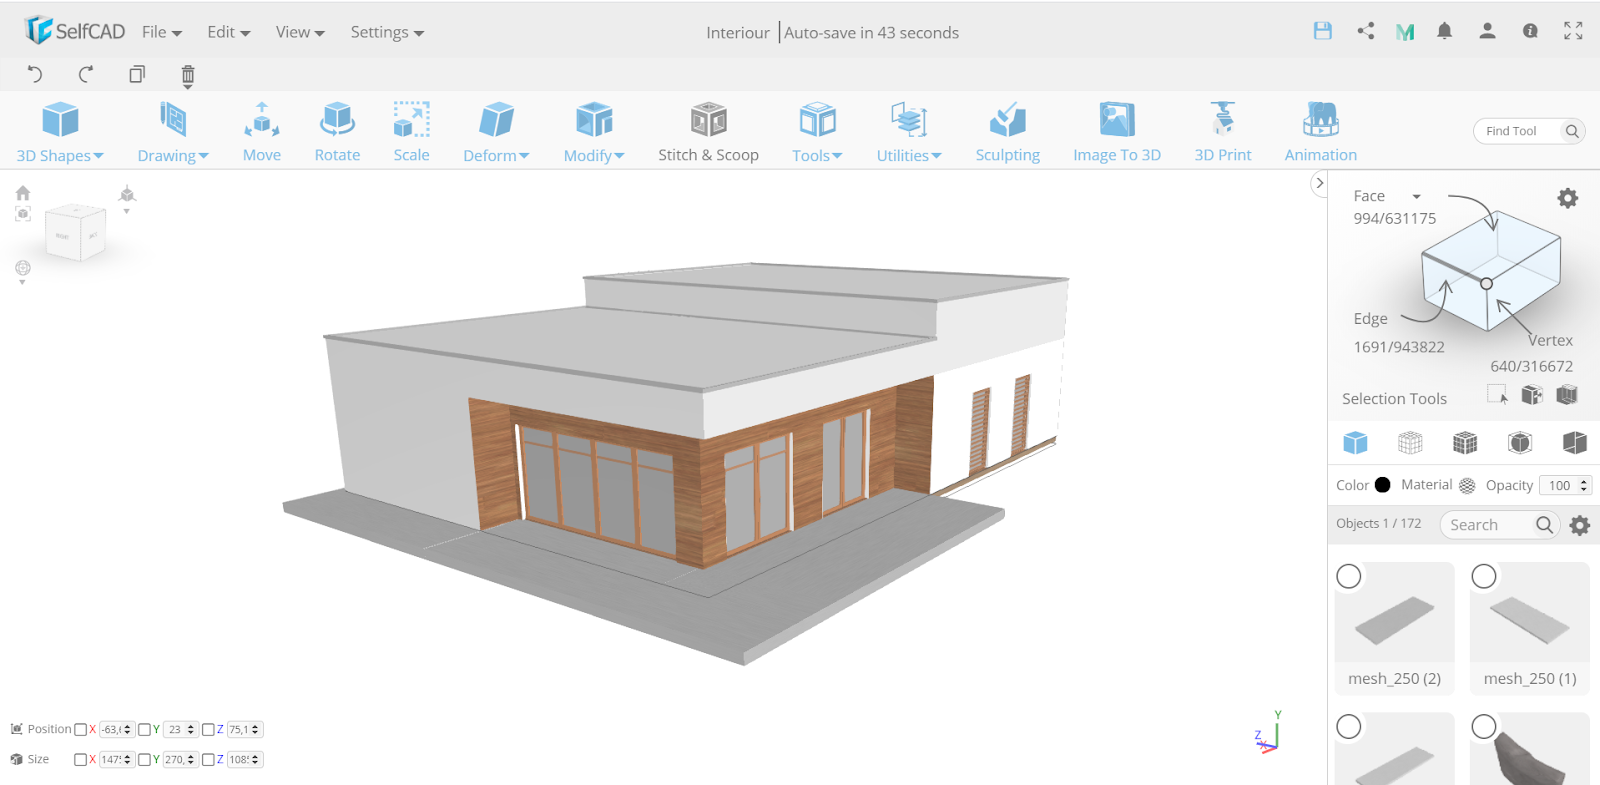Open the Settings menu
The height and width of the screenshot is (785, 1600).
387,32
